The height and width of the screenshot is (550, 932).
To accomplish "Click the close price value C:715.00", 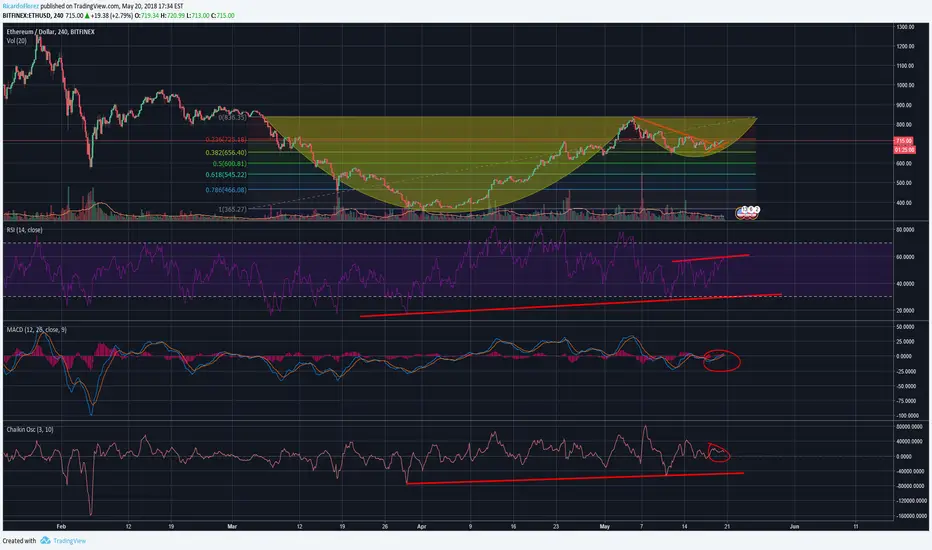I will coord(223,15).
